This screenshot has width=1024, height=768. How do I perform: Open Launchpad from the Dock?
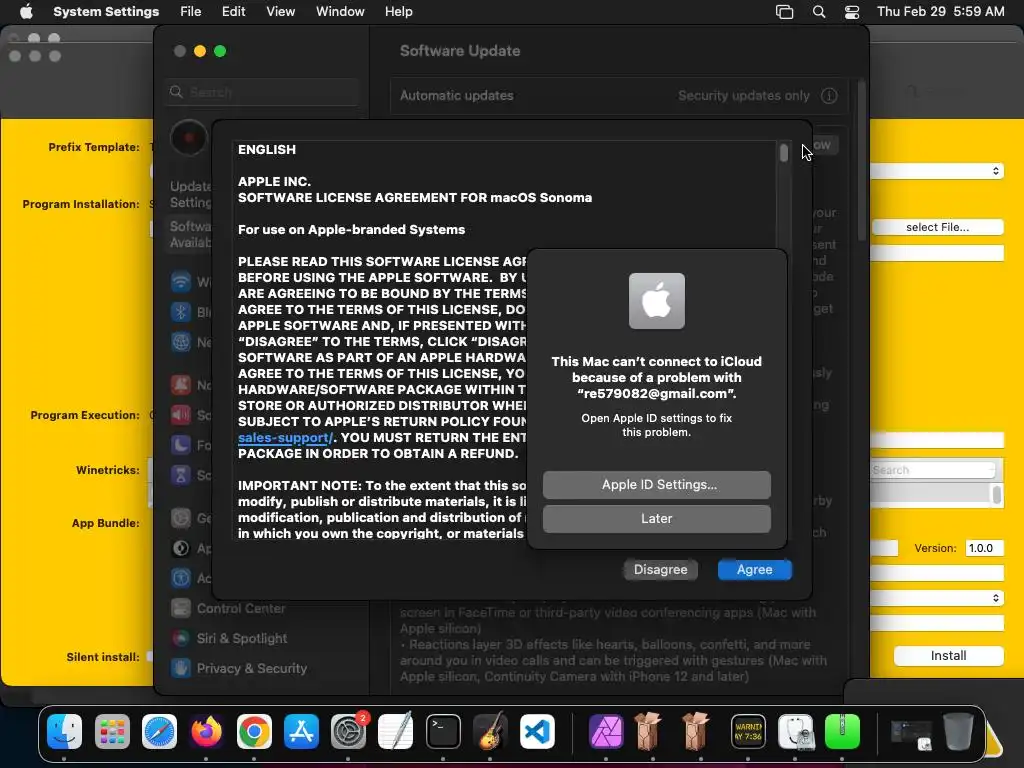click(x=112, y=731)
